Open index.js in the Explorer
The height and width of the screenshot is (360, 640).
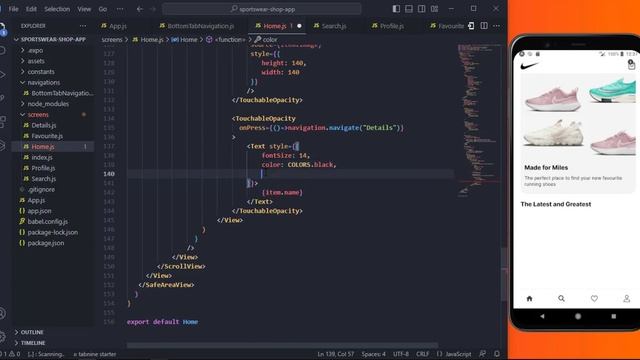53,157
